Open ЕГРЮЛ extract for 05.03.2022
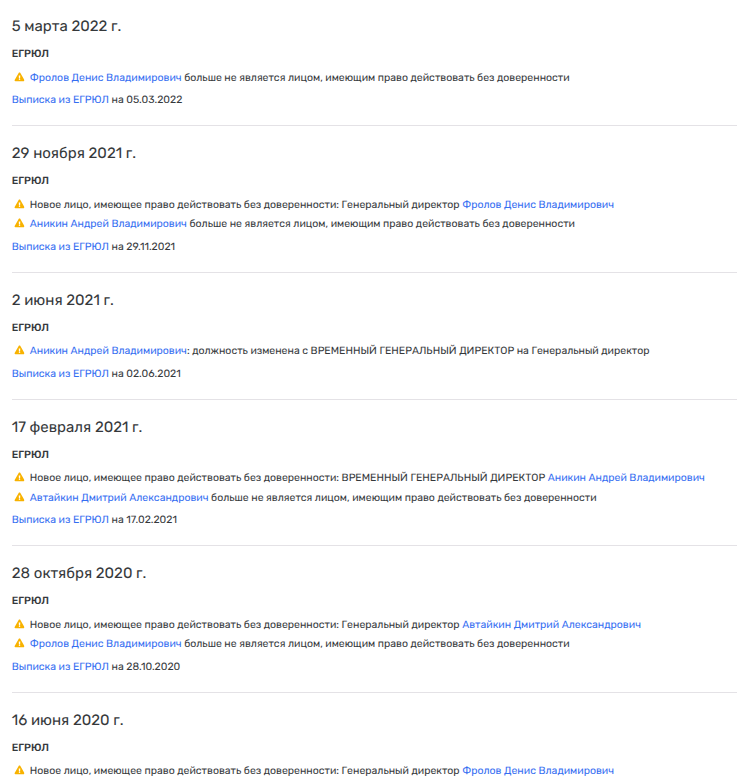Image resolution: width=737 pixels, height=781 pixels. coord(60,100)
